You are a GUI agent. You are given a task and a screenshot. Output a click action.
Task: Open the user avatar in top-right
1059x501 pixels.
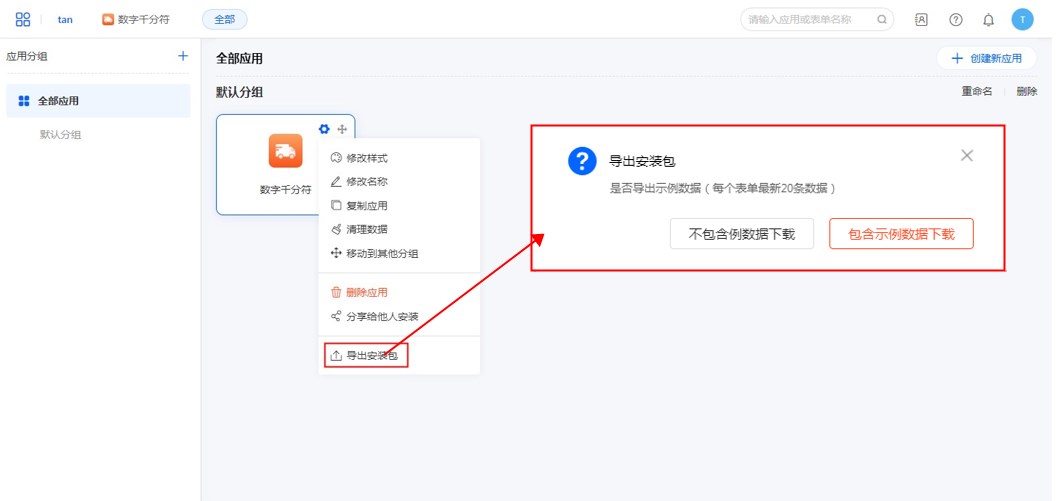[1021, 19]
